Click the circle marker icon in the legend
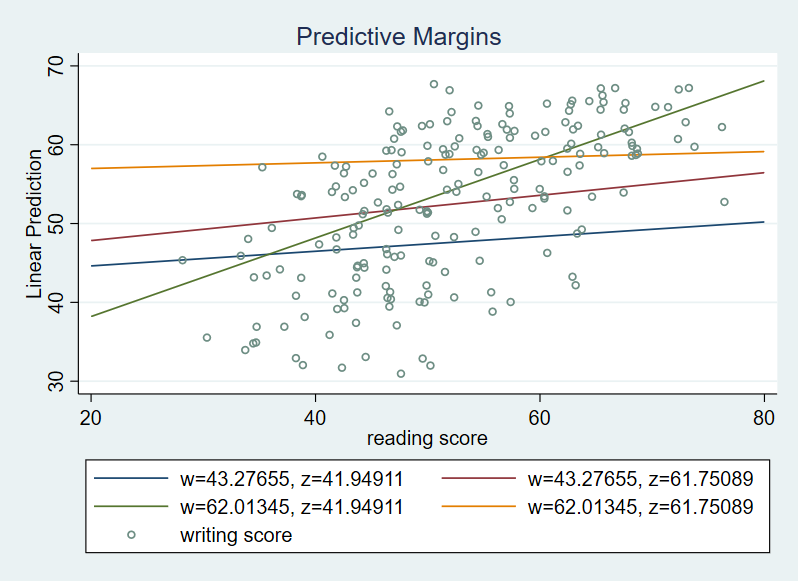 click(131, 535)
